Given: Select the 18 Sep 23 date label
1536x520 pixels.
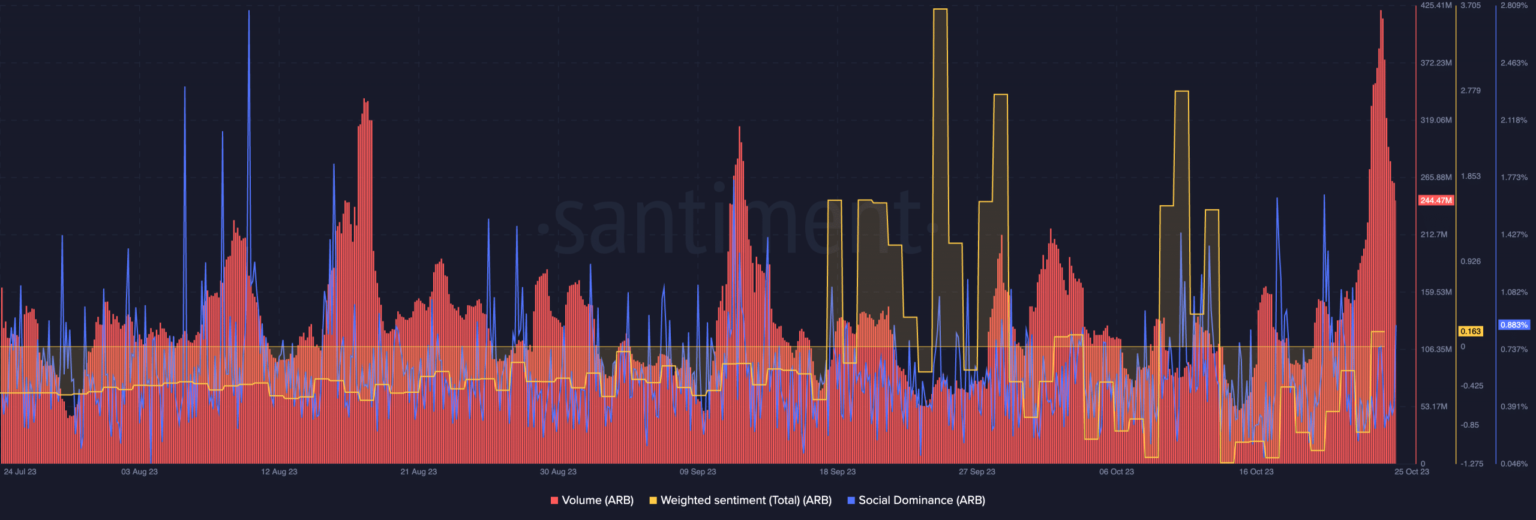Looking at the screenshot, I should point(837,470).
